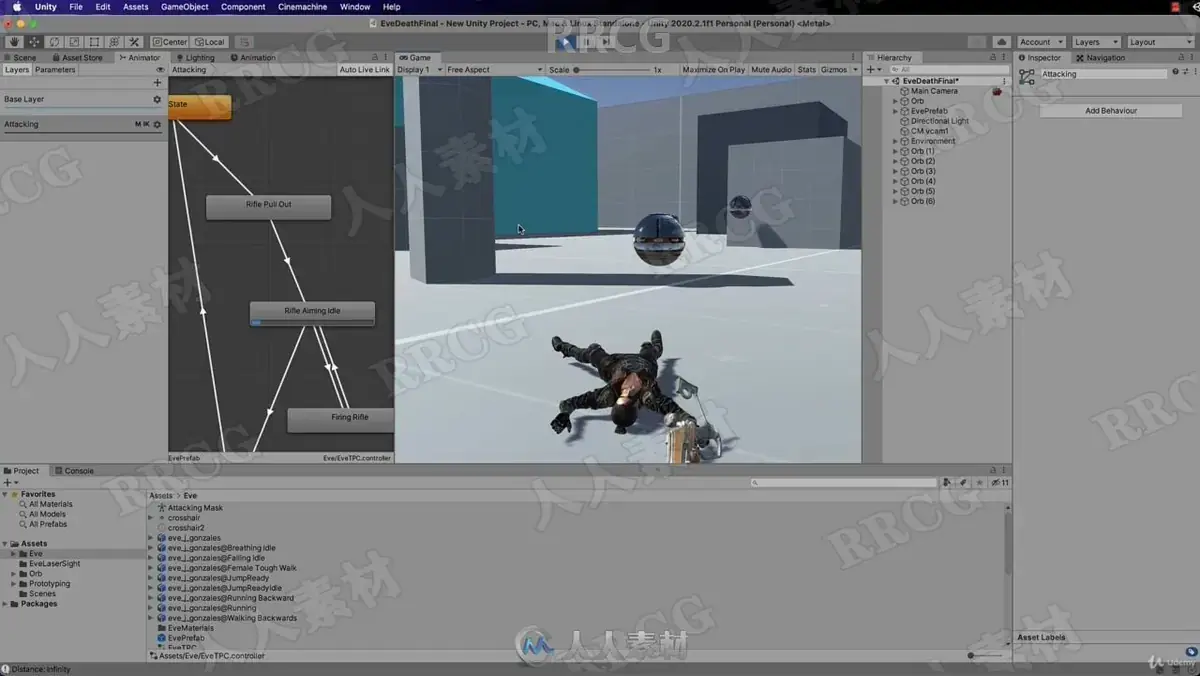This screenshot has width=1200, height=676.
Task: Click the Project panel search-by-label icon
Action: pyautogui.click(x=963, y=483)
